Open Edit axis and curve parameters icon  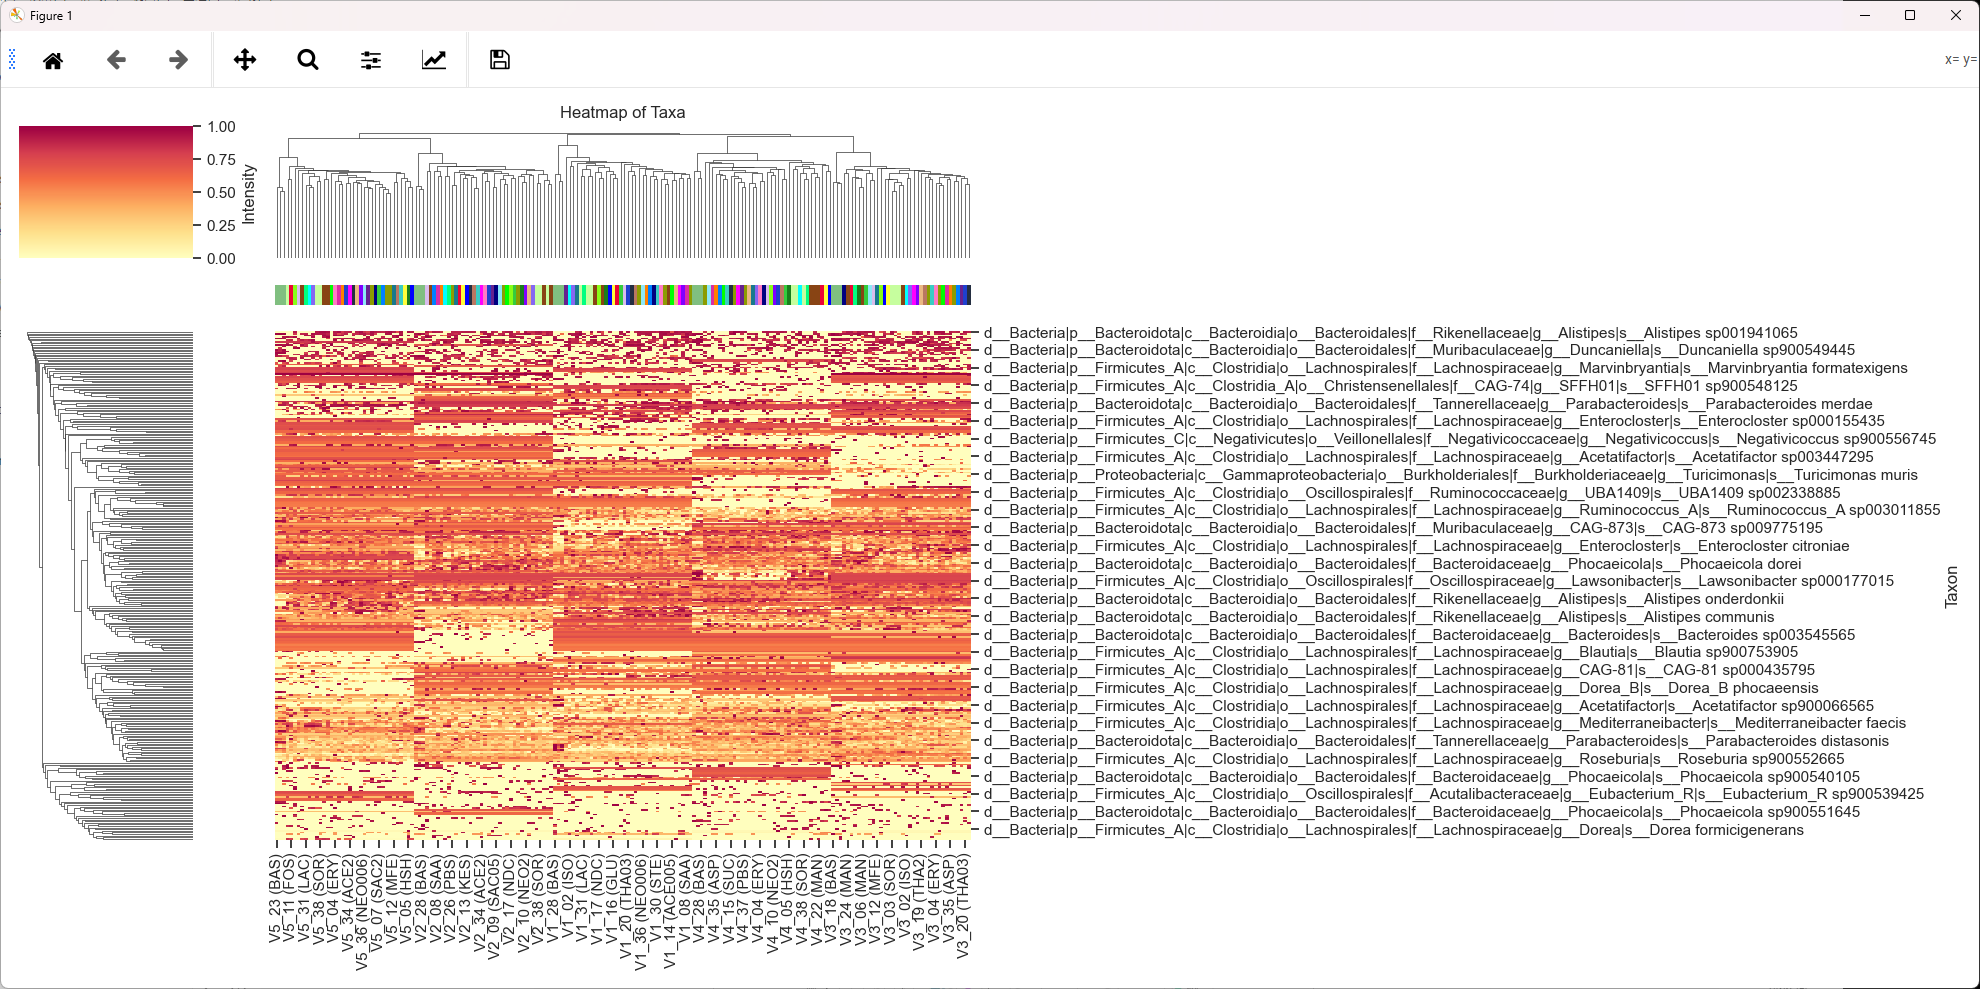tap(434, 60)
